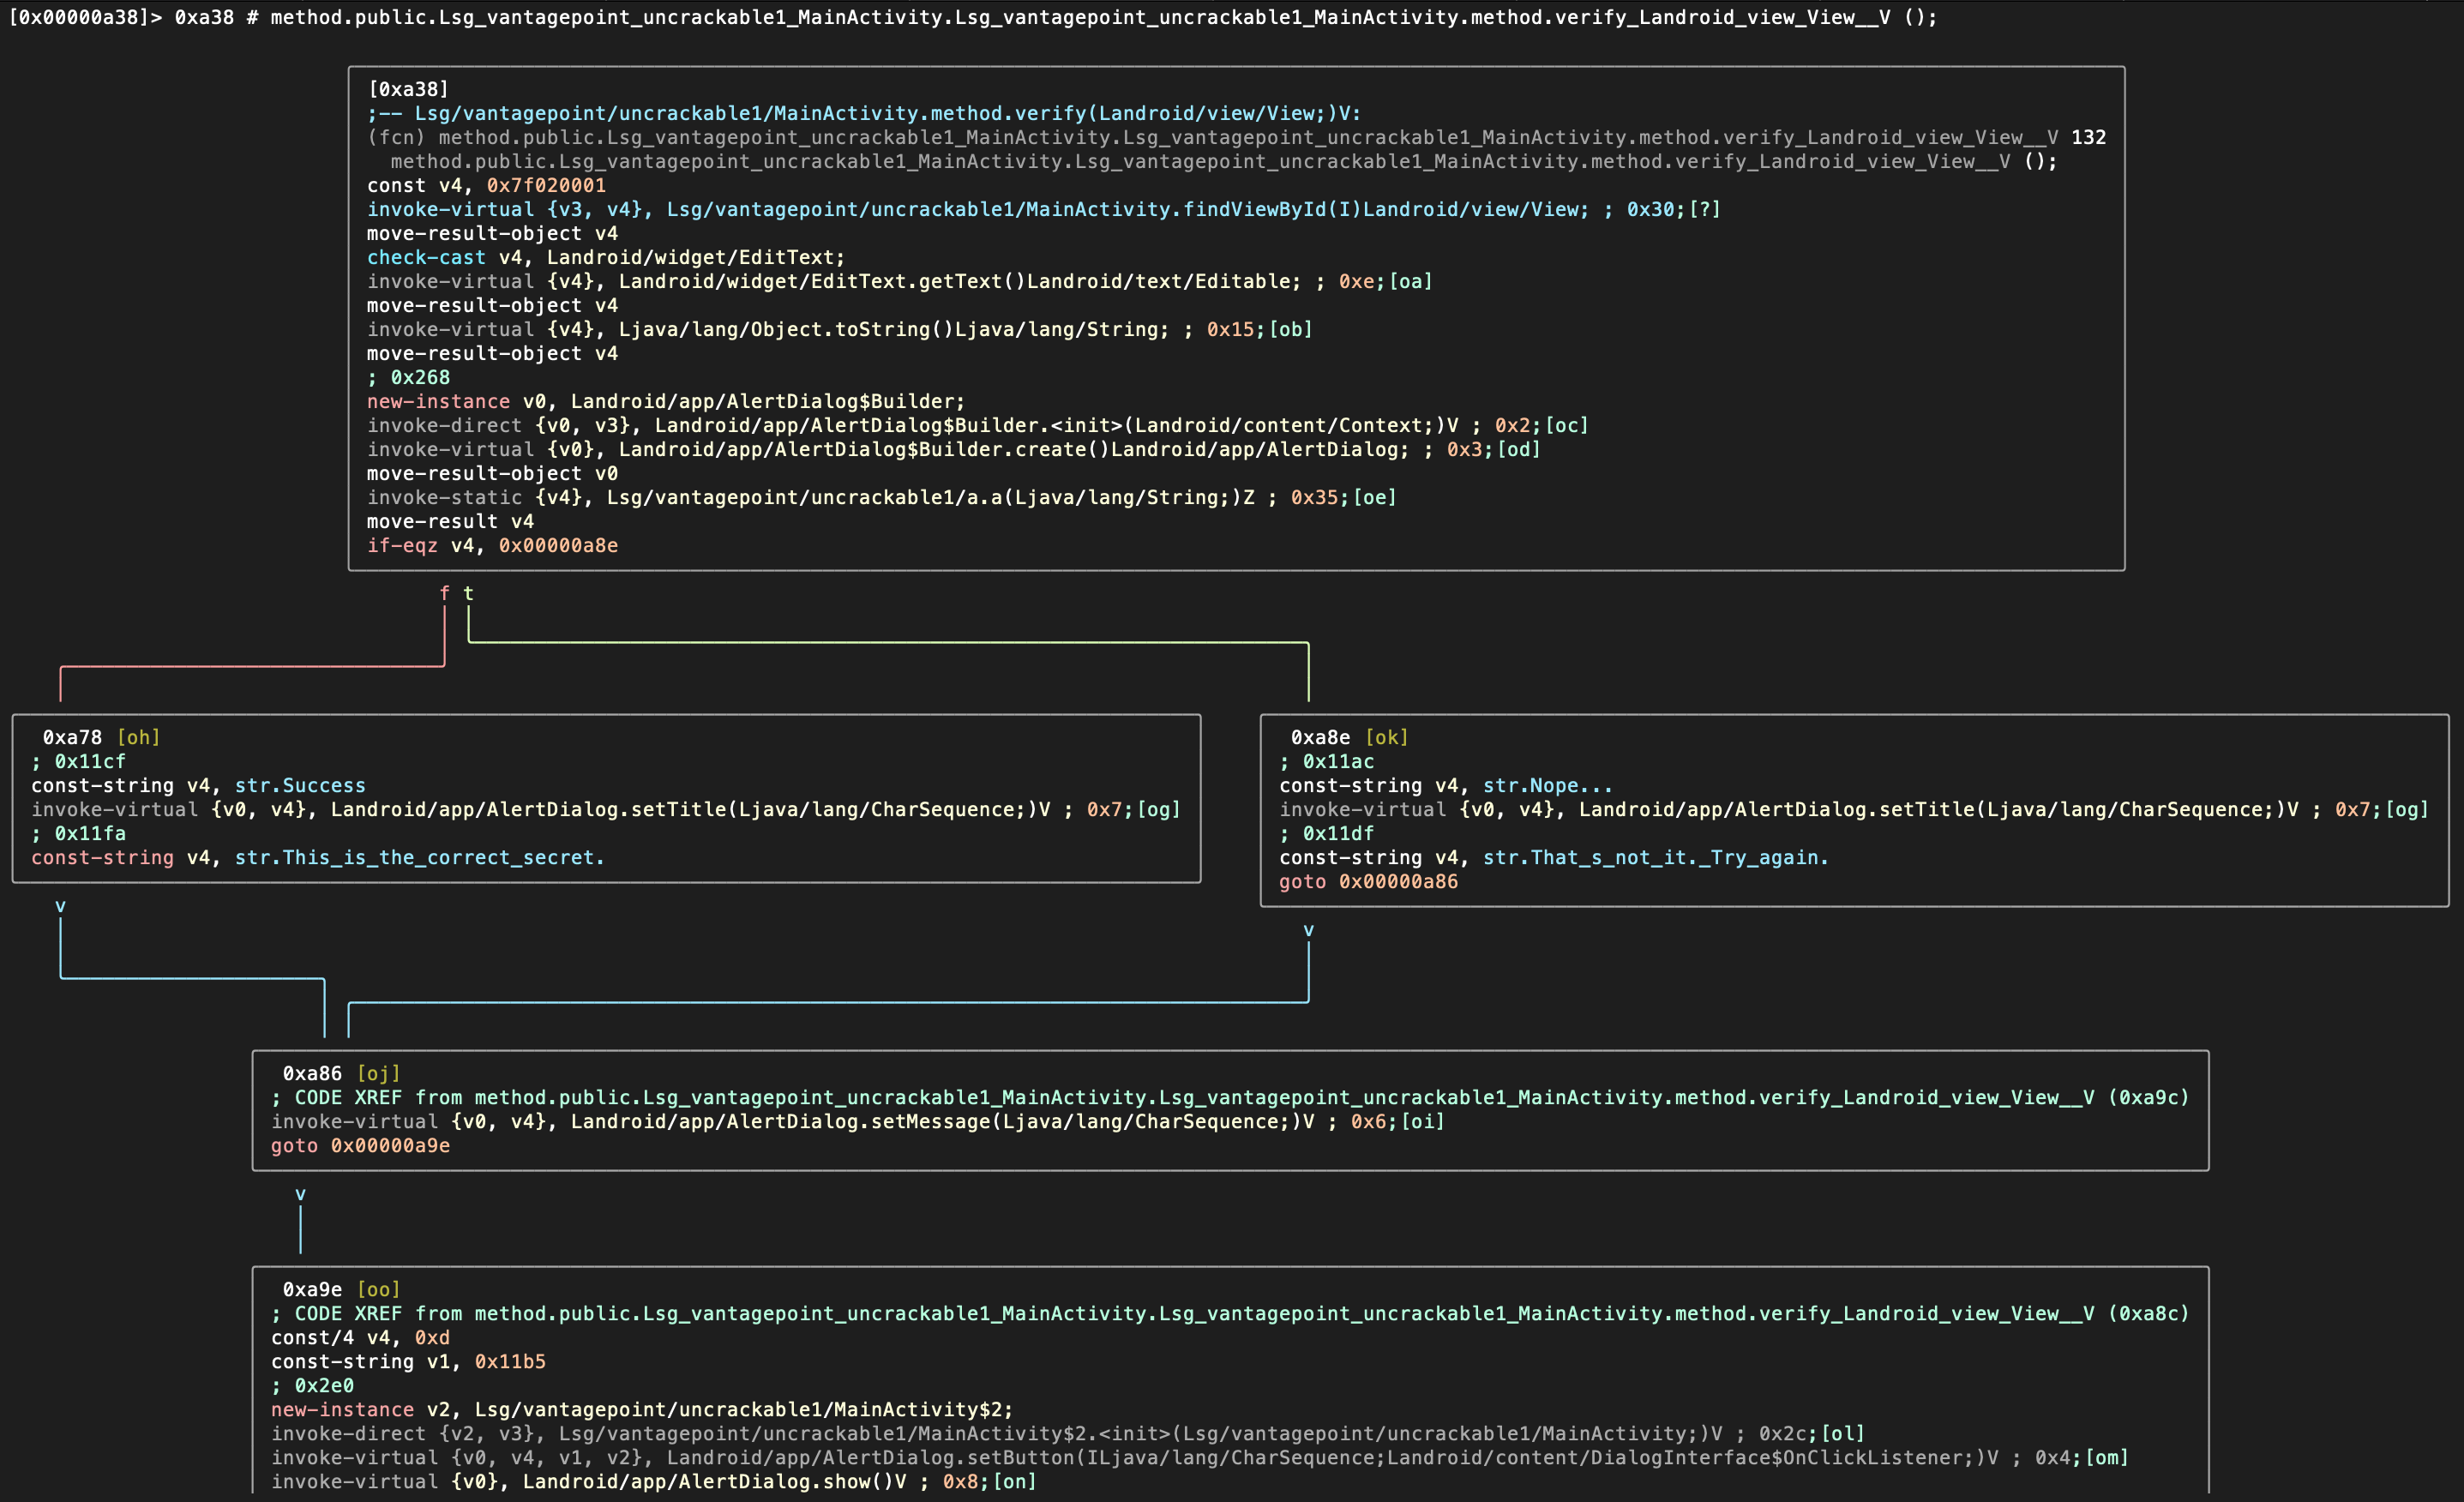Click the command prompt [0x00000a38]> at top
The width and height of the screenshot is (2464, 1502).
click(84, 17)
